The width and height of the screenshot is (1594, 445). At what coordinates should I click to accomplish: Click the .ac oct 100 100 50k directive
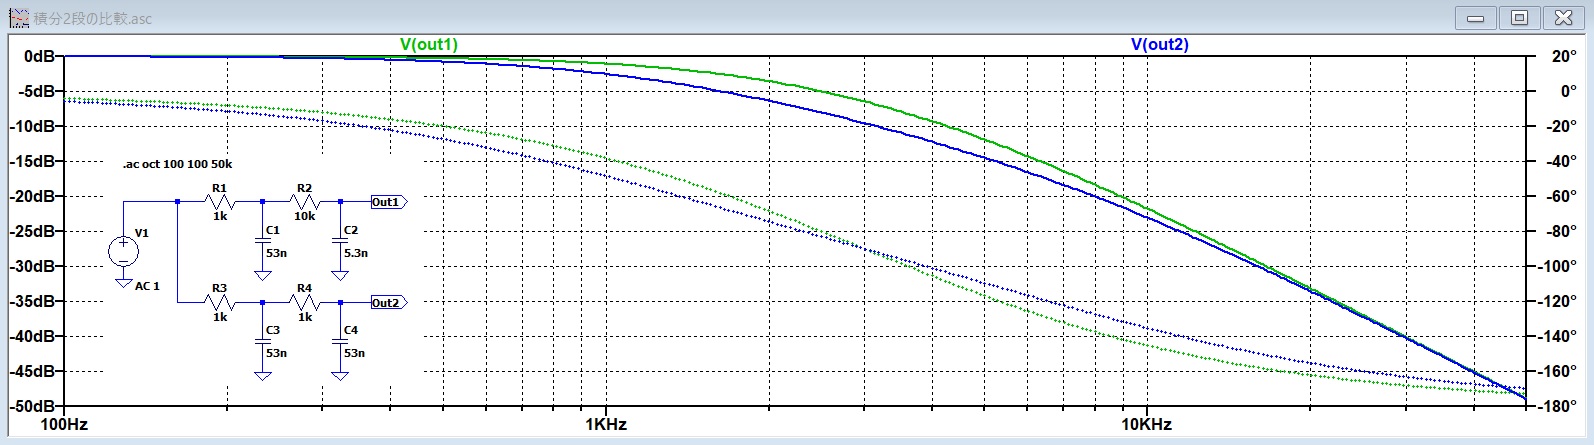coord(177,164)
